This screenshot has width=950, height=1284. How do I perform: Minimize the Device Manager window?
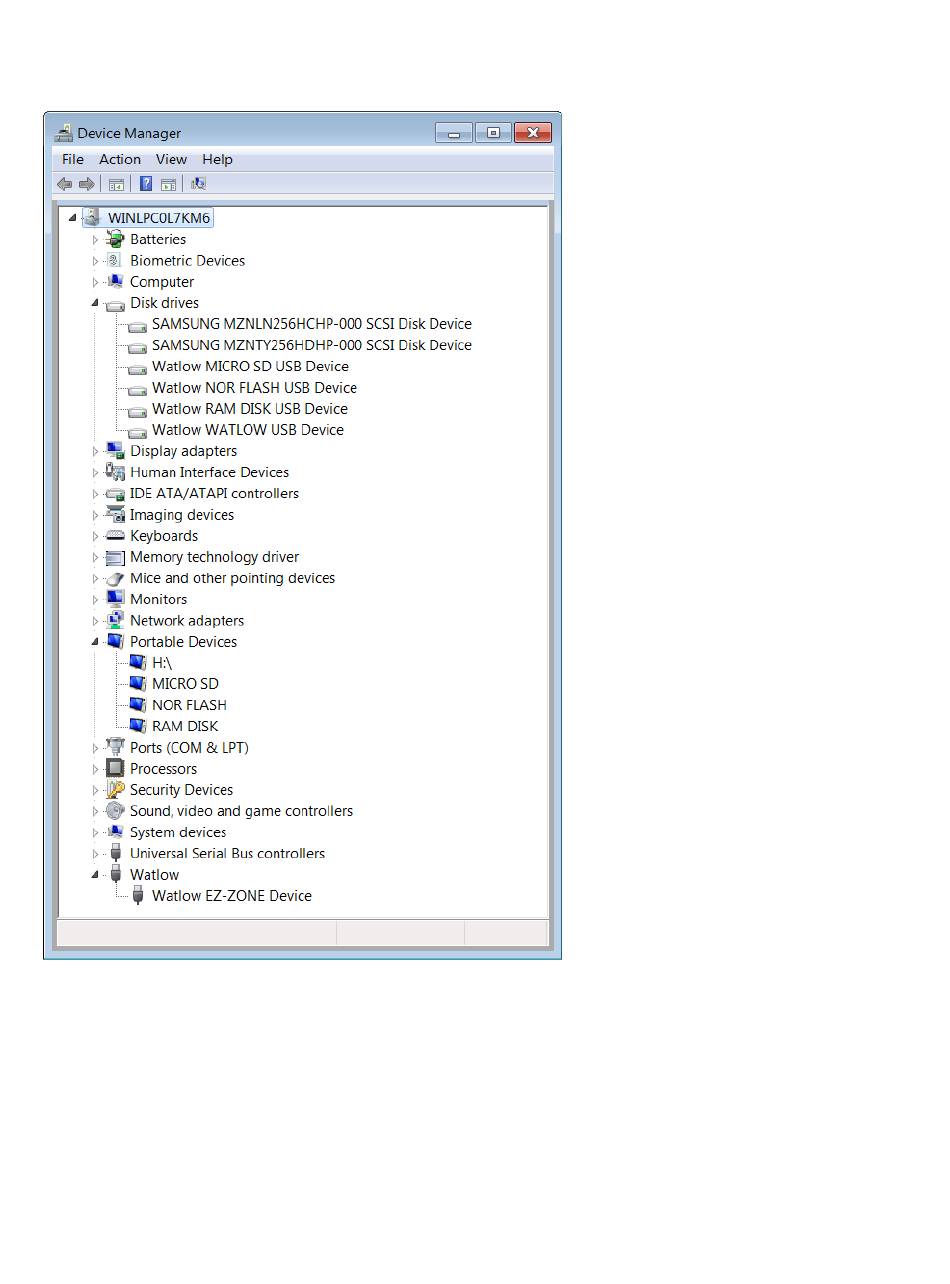click(453, 132)
